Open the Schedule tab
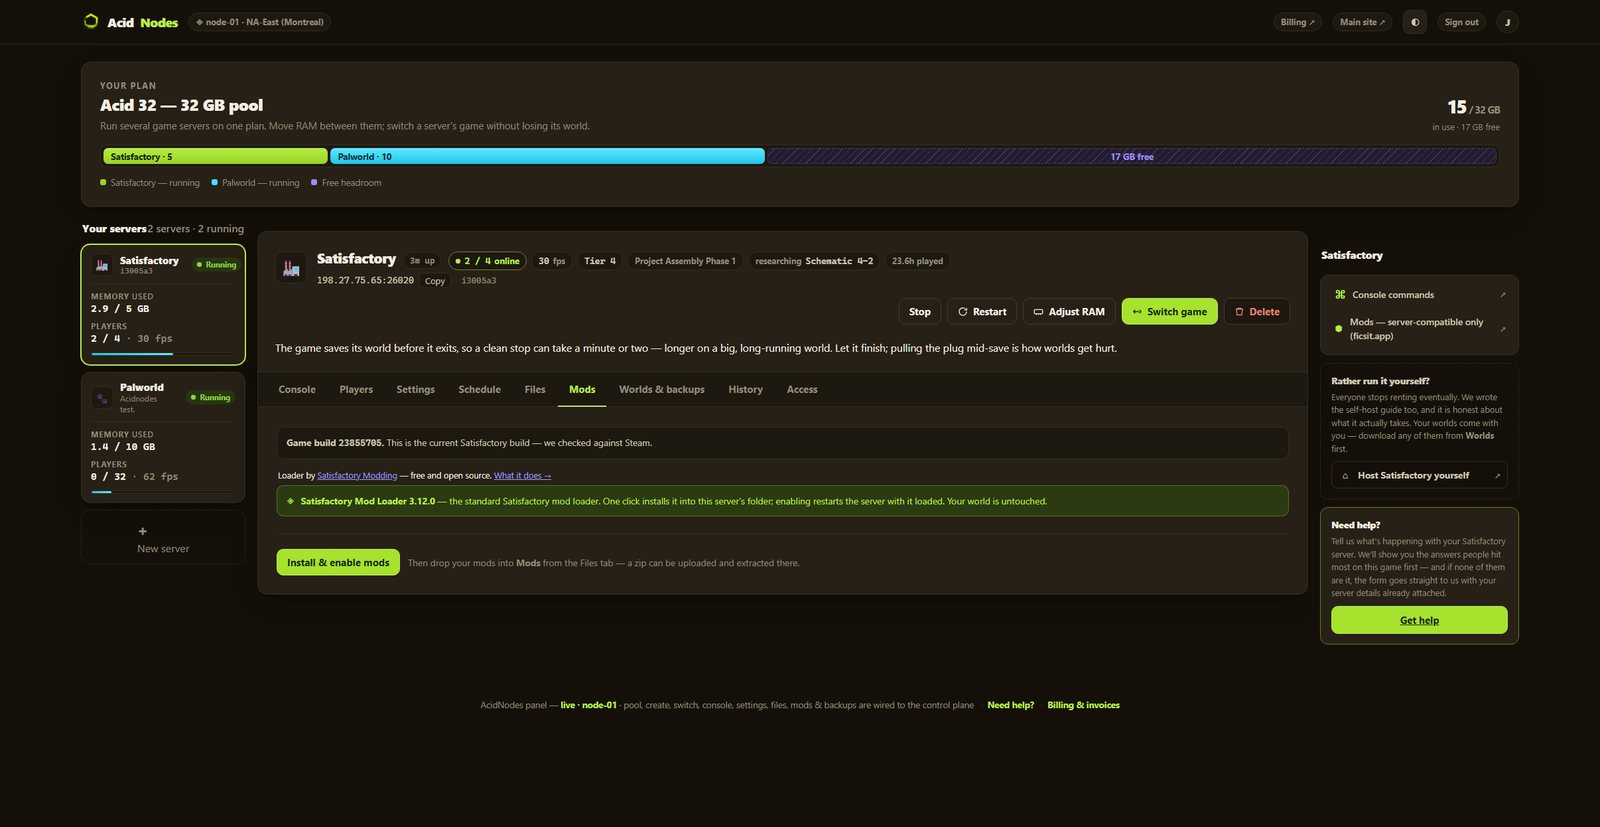 click(480, 389)
